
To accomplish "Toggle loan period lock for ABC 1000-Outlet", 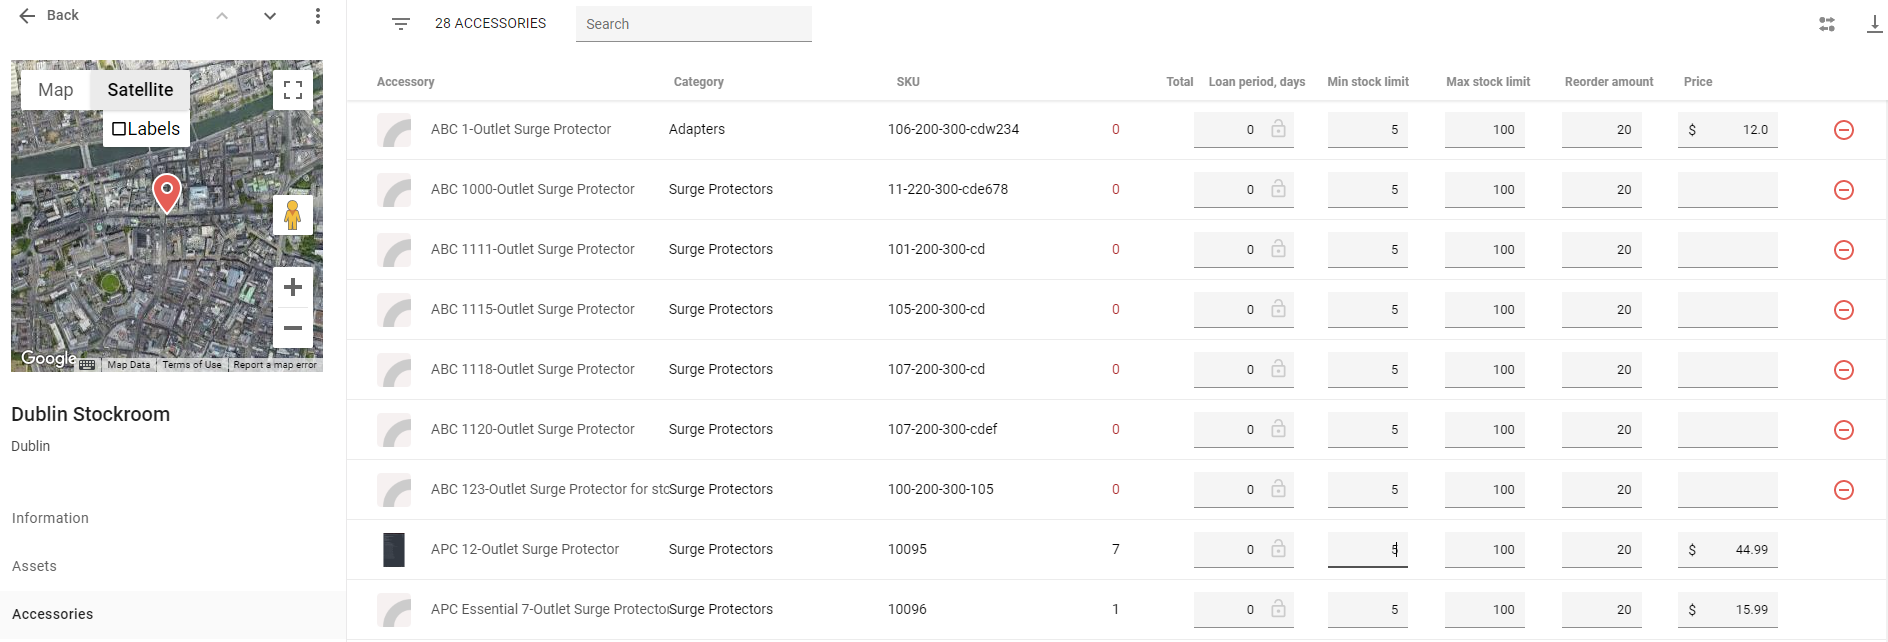I will [x=1278, y=189].
